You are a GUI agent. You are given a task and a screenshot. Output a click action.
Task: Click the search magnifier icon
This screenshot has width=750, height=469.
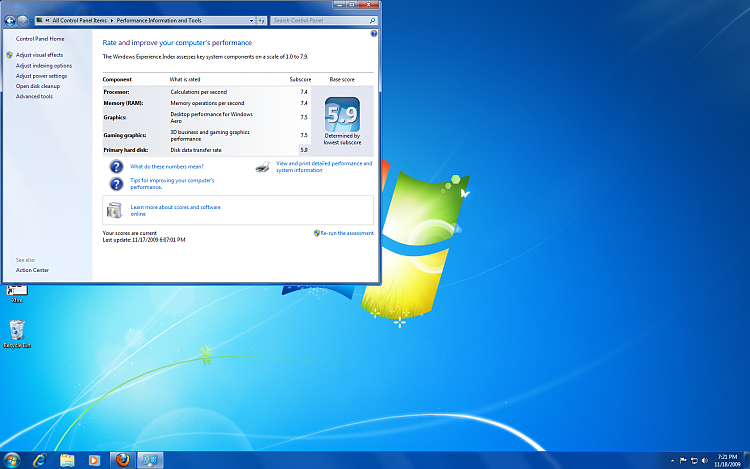pos(373,21)
